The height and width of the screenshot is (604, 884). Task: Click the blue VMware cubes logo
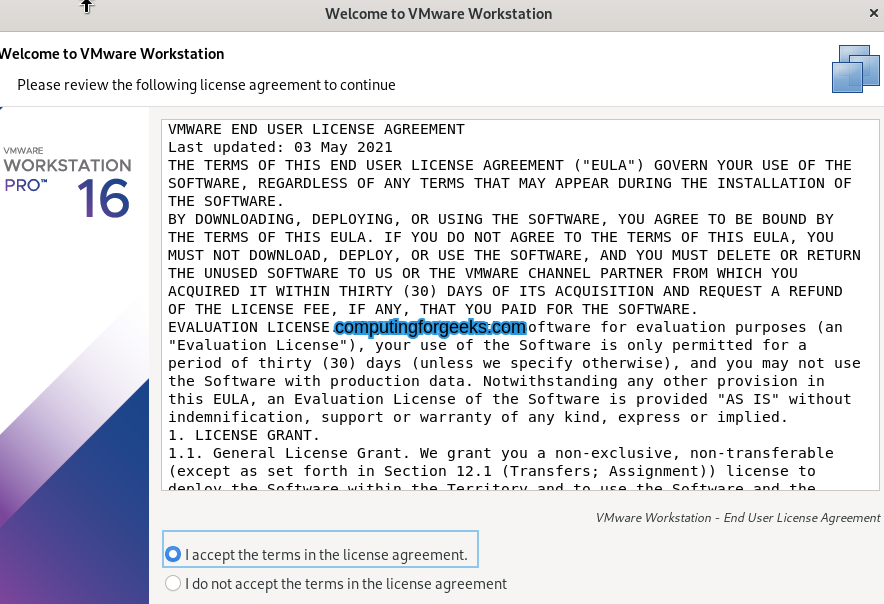pyautogui.click(x=855, y=68)
